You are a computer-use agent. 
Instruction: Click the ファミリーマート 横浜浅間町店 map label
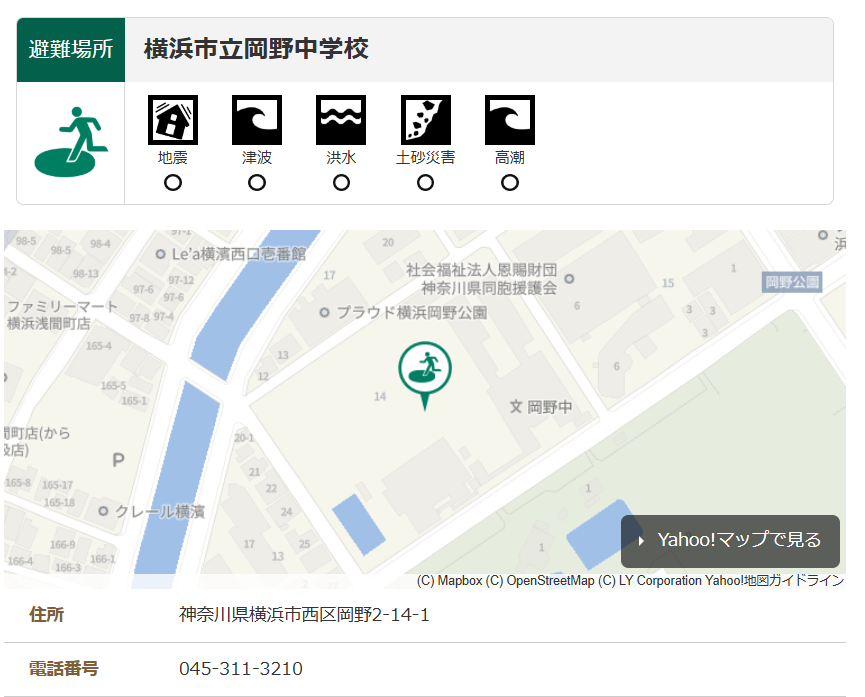(62, 315)
